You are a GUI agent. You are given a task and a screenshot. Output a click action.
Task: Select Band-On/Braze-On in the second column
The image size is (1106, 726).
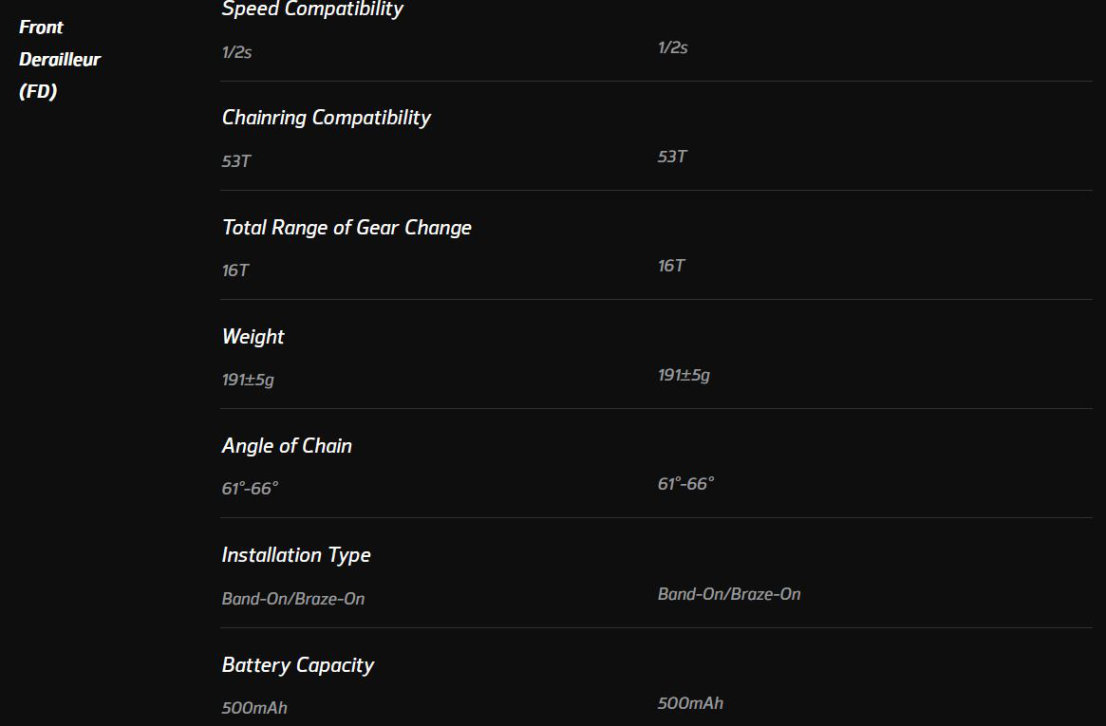tap(729, 594)
